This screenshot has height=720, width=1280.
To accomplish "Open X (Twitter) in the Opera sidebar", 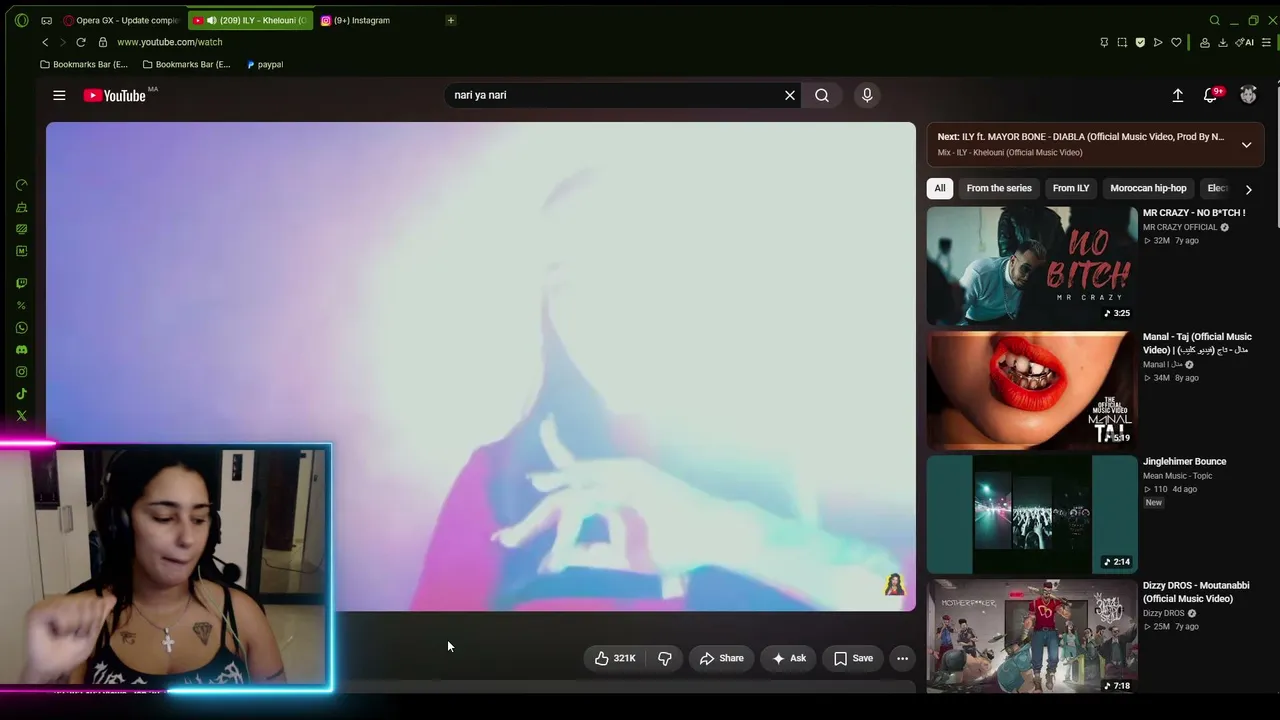I will [x=22, y=416].
